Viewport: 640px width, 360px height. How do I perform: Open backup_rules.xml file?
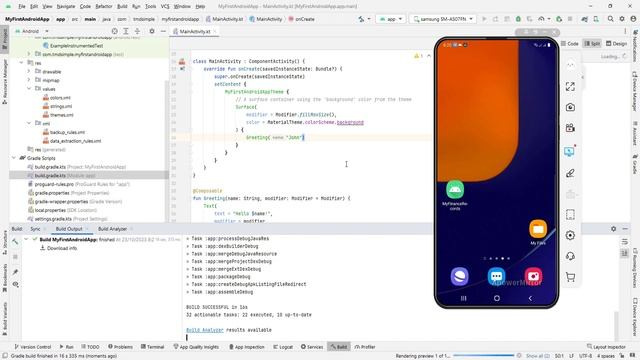[67, 132]
